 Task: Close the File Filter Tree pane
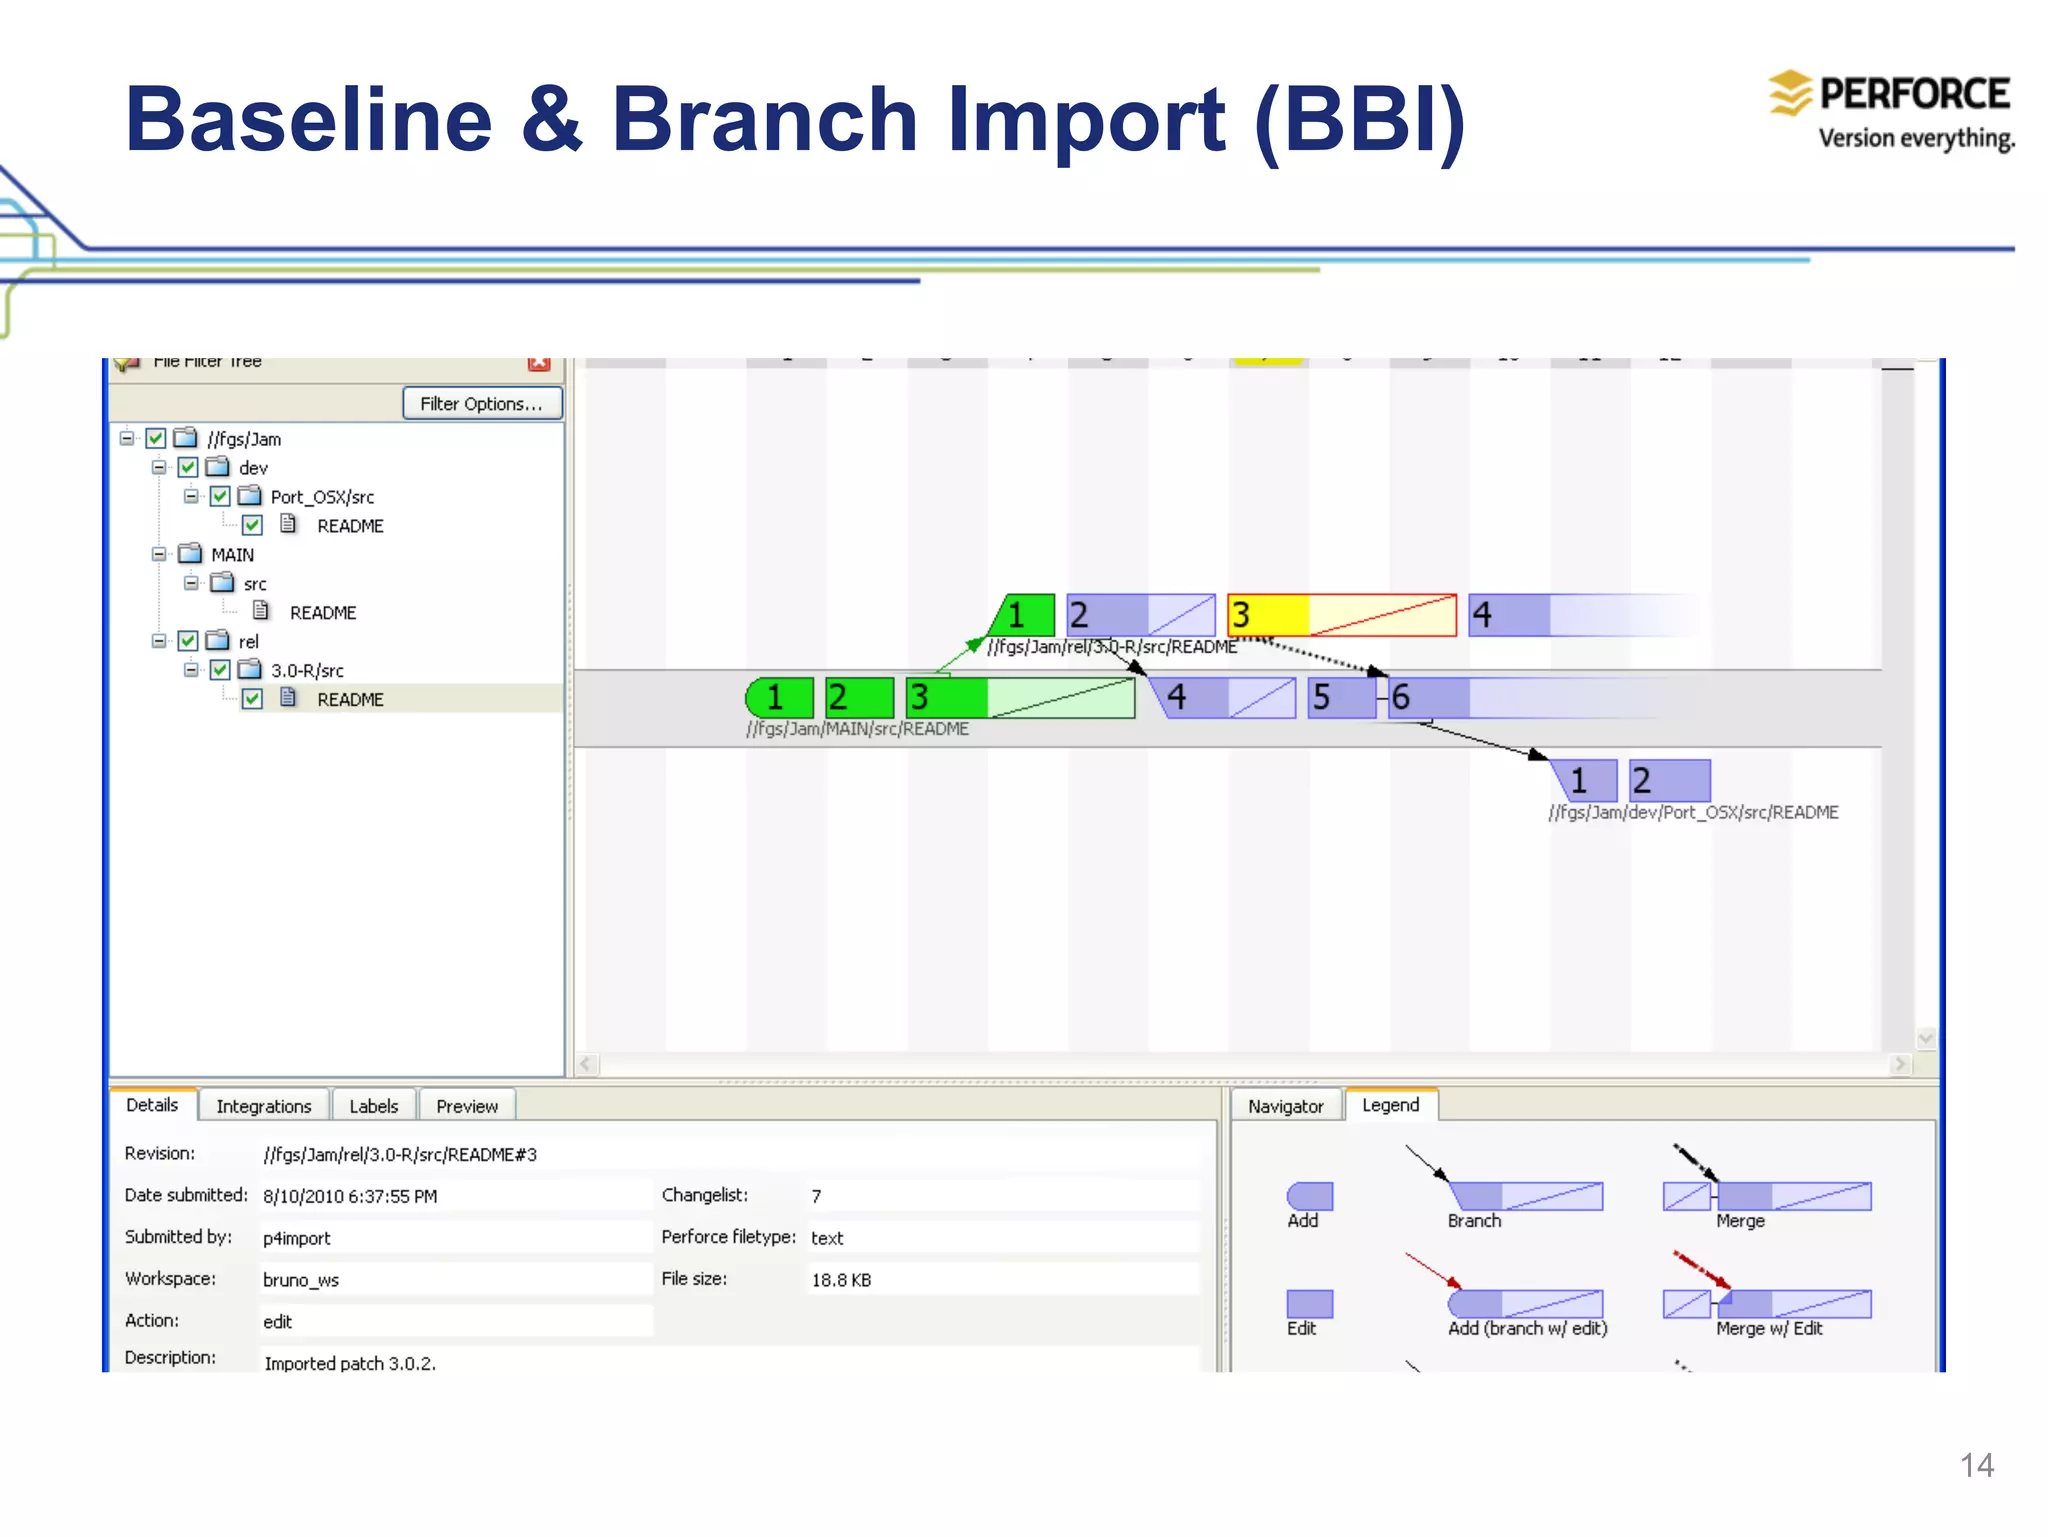pyautogui.click(x=539, y=362)
